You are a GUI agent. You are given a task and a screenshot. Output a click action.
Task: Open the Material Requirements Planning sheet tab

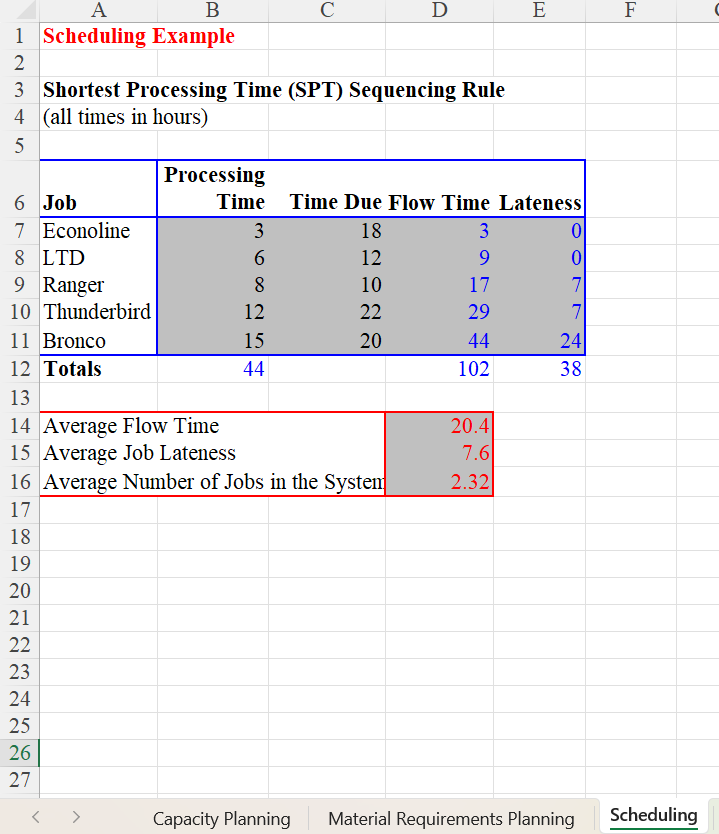tap(451, 818)
